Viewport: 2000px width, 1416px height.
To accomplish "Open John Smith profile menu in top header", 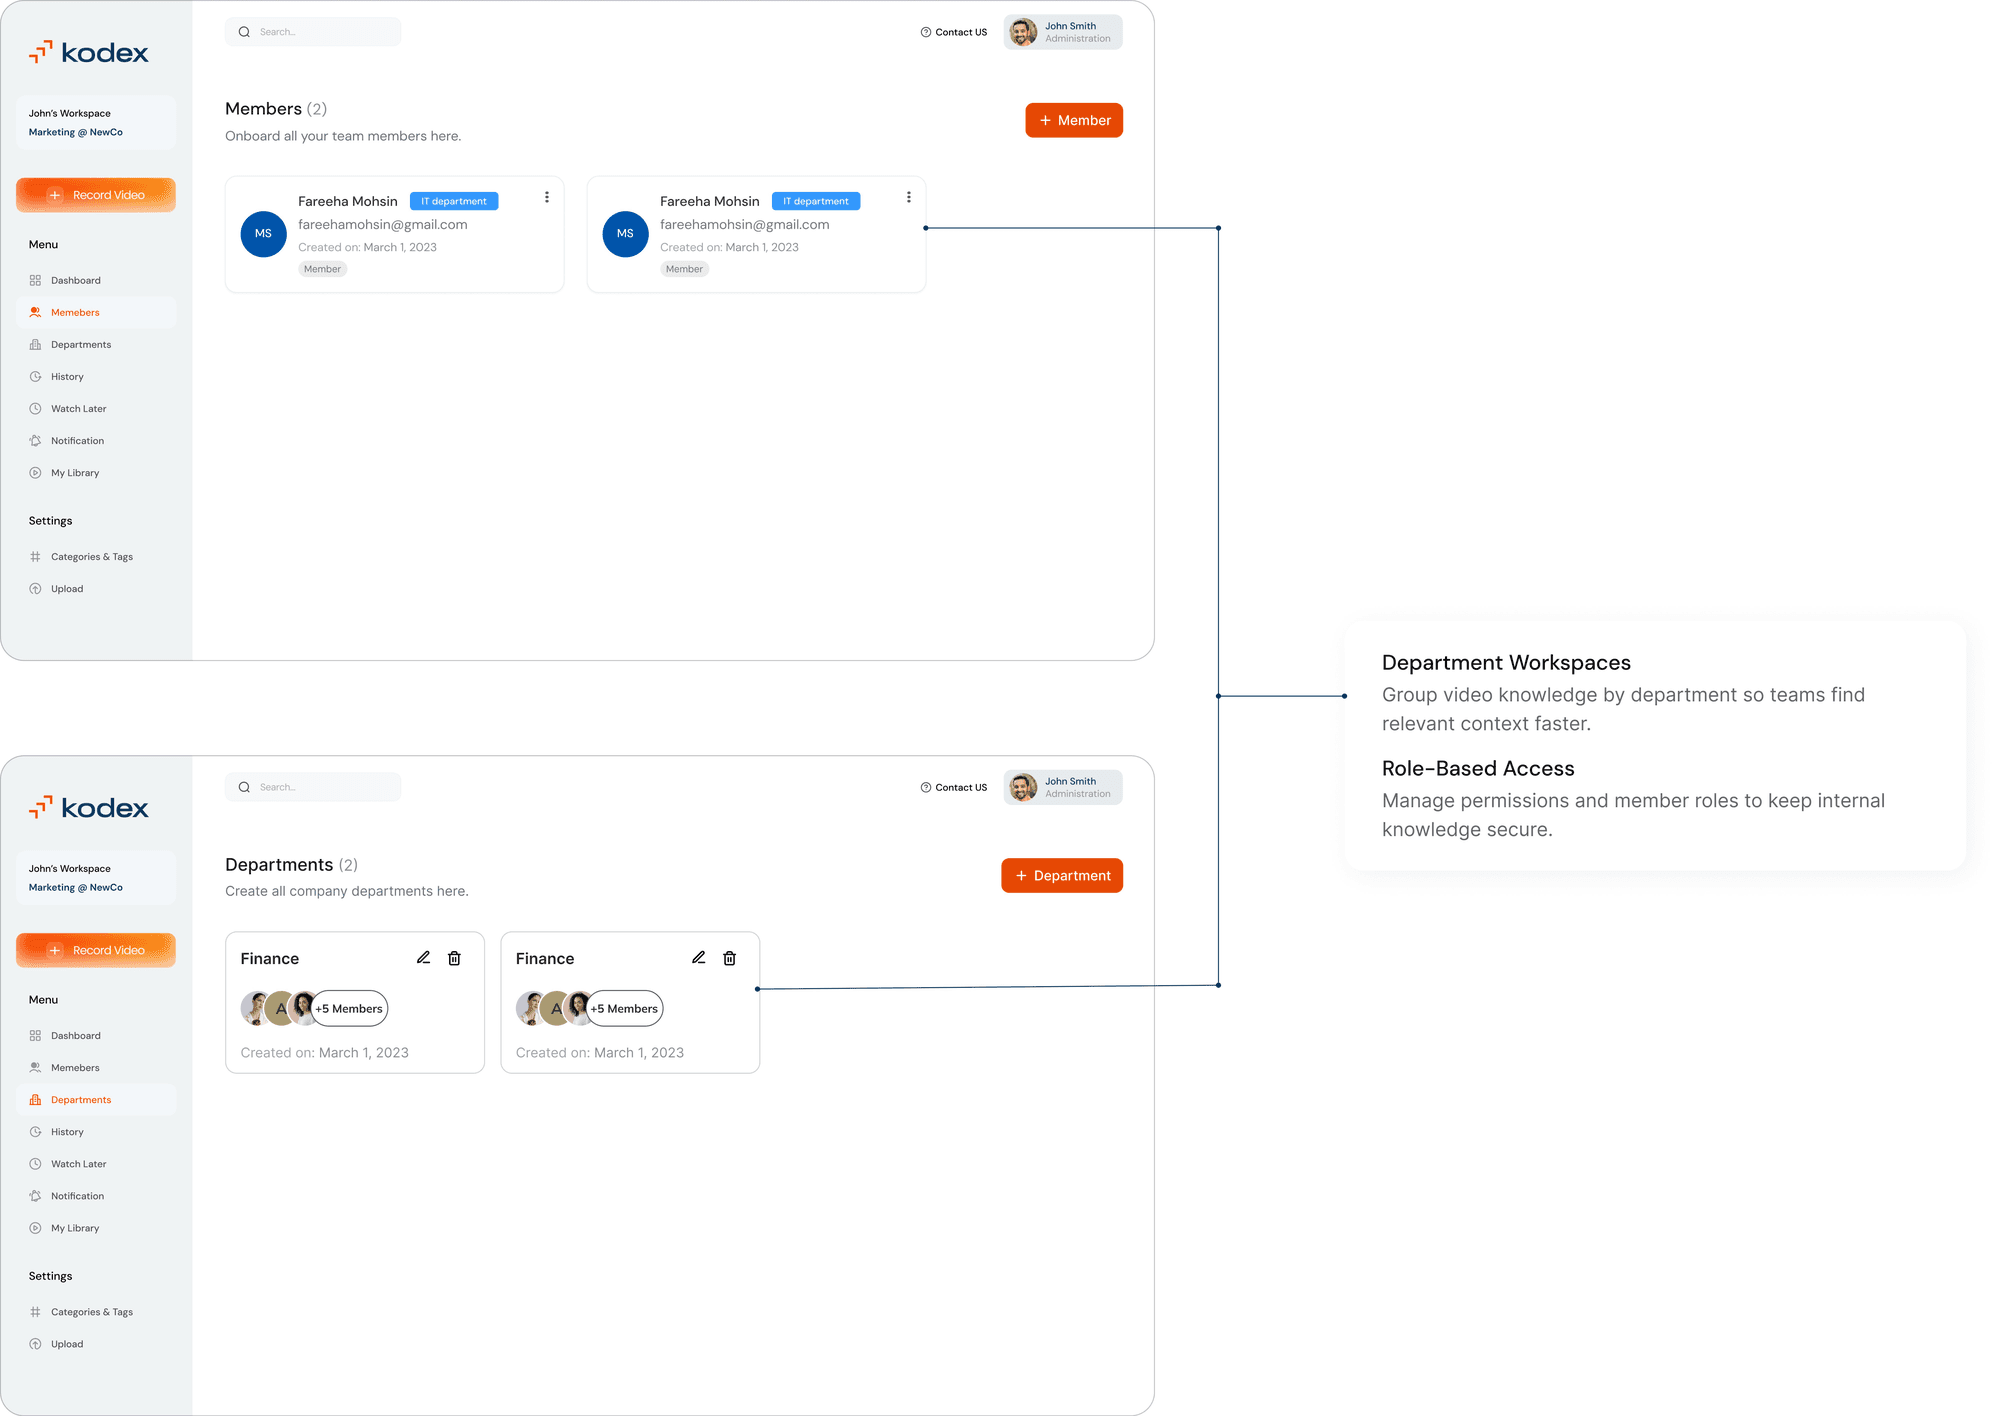I will [x=1063, y=32].
